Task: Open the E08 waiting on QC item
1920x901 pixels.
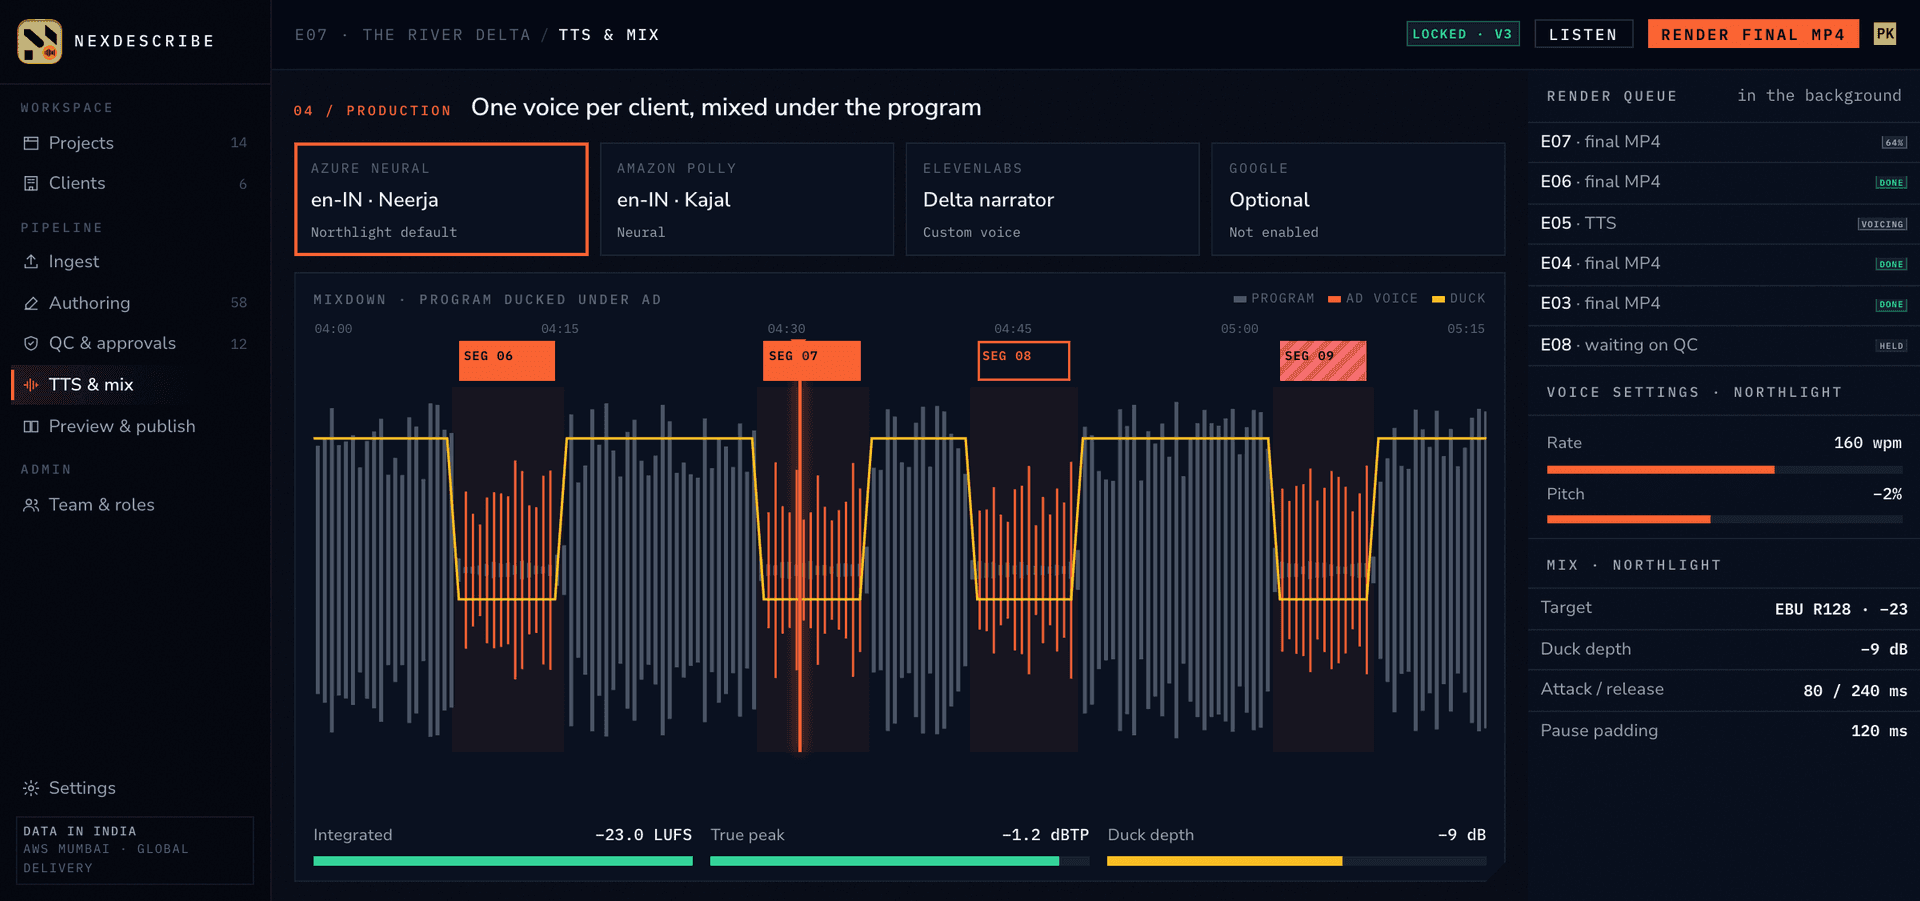Action: (x=1724, y=345)
